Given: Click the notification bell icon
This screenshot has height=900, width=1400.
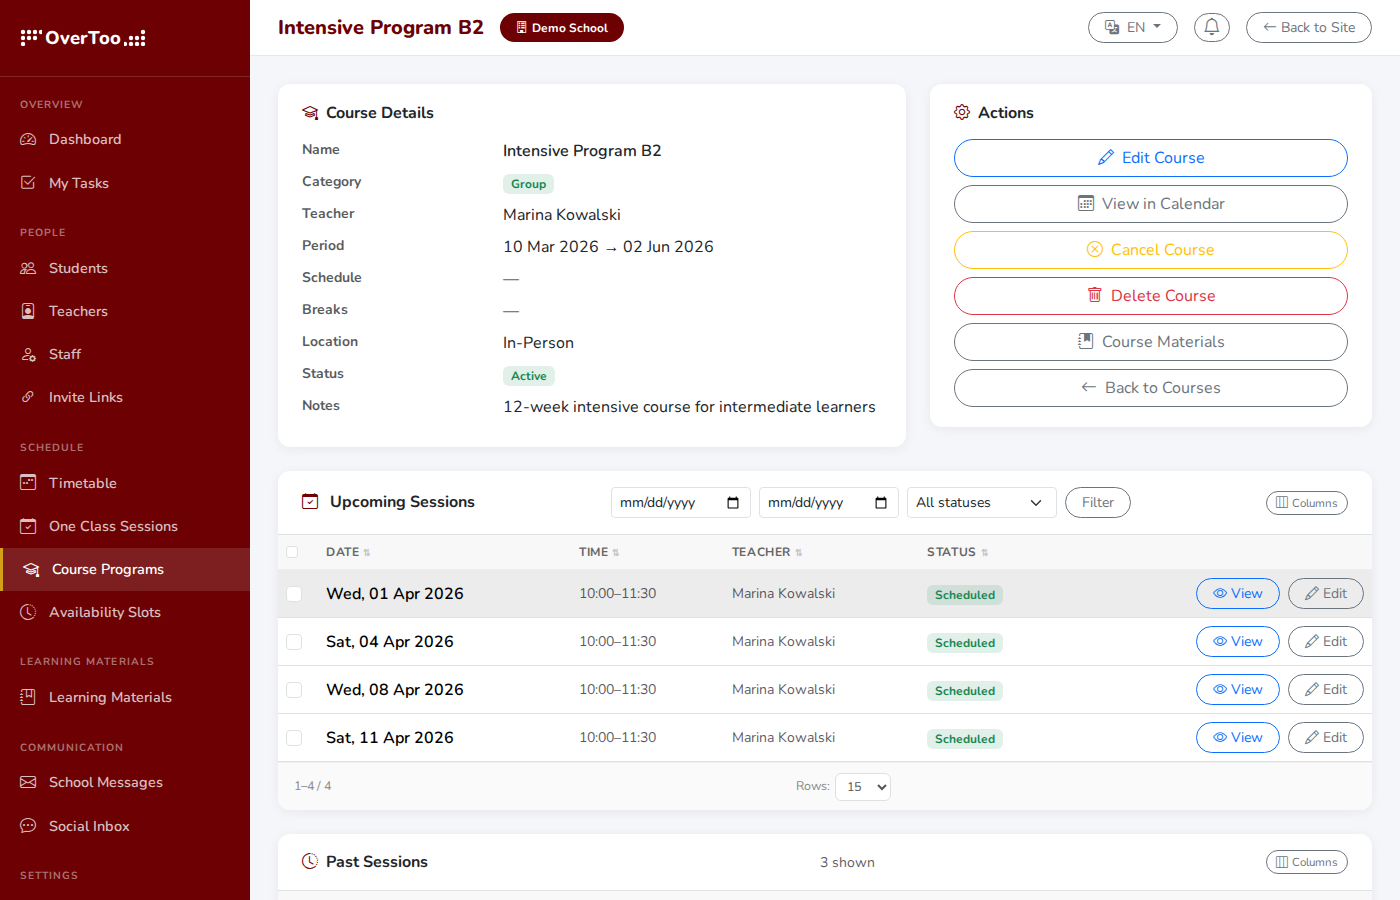Looking at the screenshot, I should [1211, 27].
